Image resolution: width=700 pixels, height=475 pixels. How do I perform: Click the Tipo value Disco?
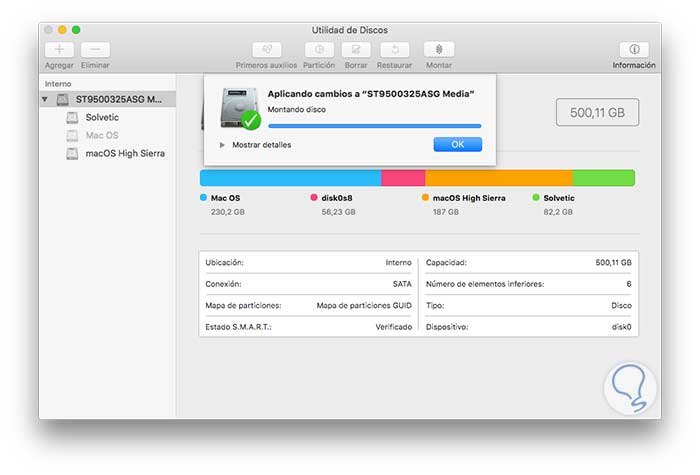click(621, 305)
